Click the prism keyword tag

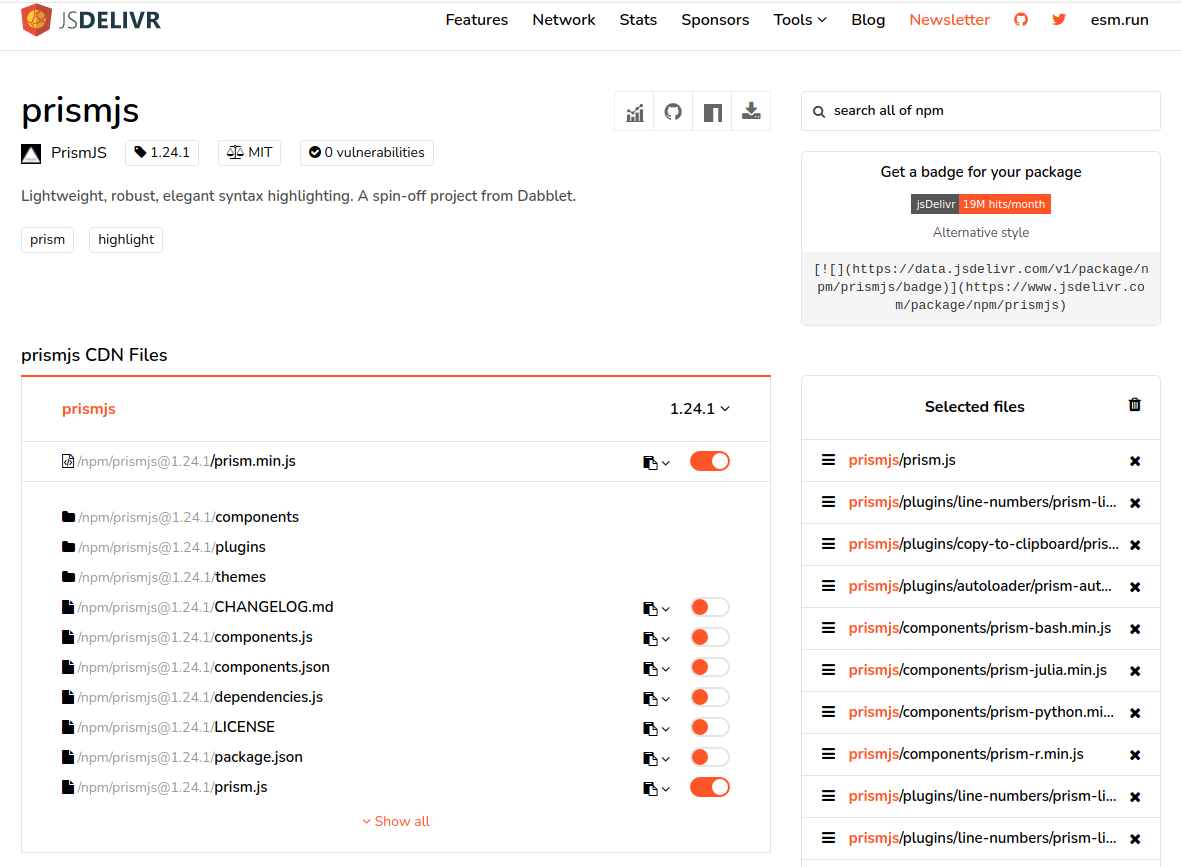pyautogui.click(x=47, y=240)
